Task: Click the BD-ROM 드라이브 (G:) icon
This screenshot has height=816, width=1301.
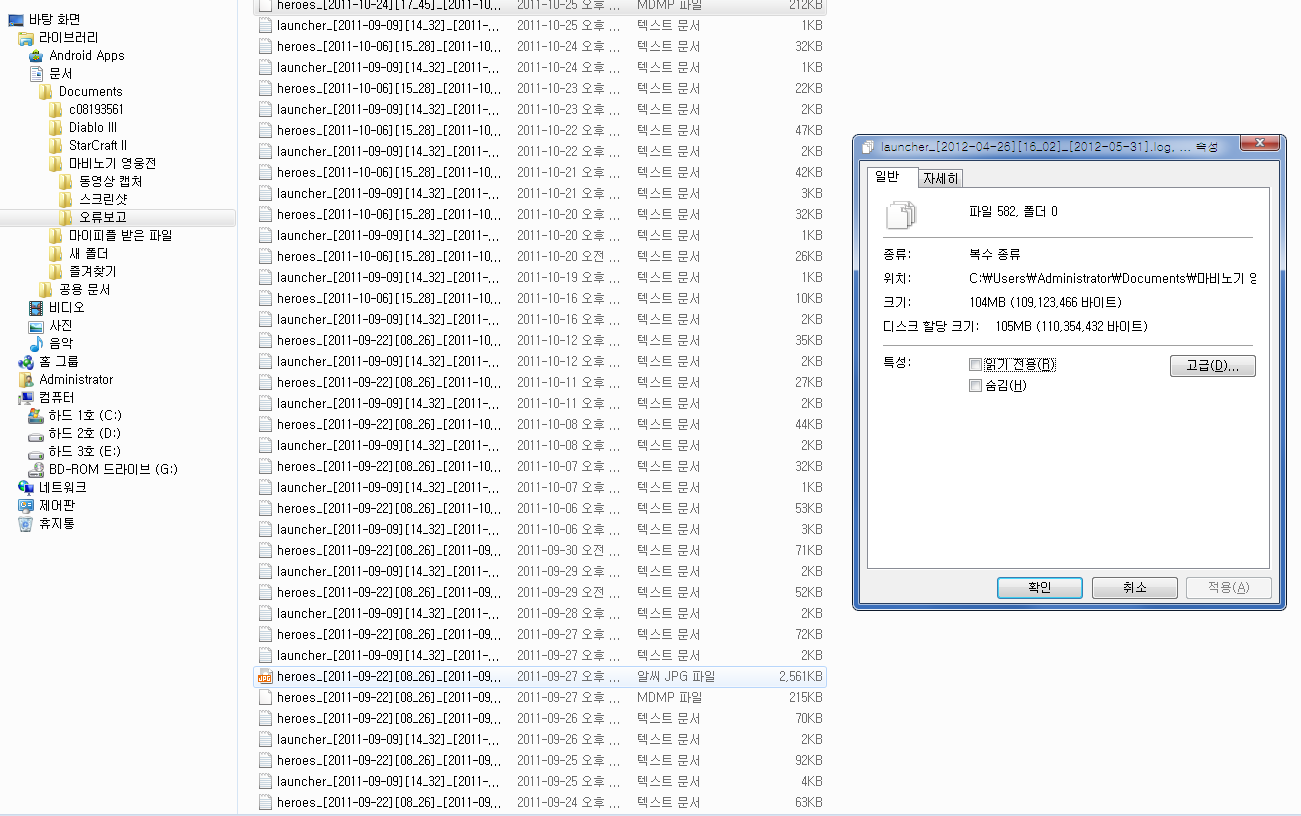Action: (36, 470)
